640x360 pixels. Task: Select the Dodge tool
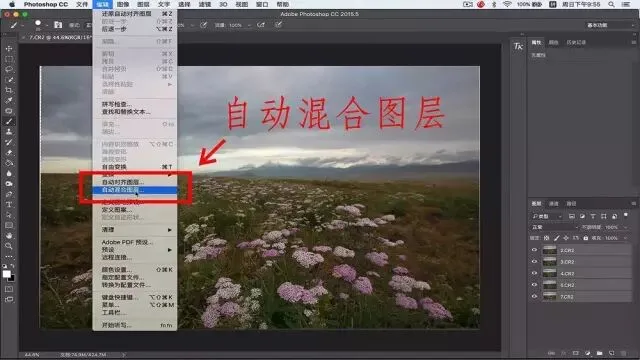point(9,184)
